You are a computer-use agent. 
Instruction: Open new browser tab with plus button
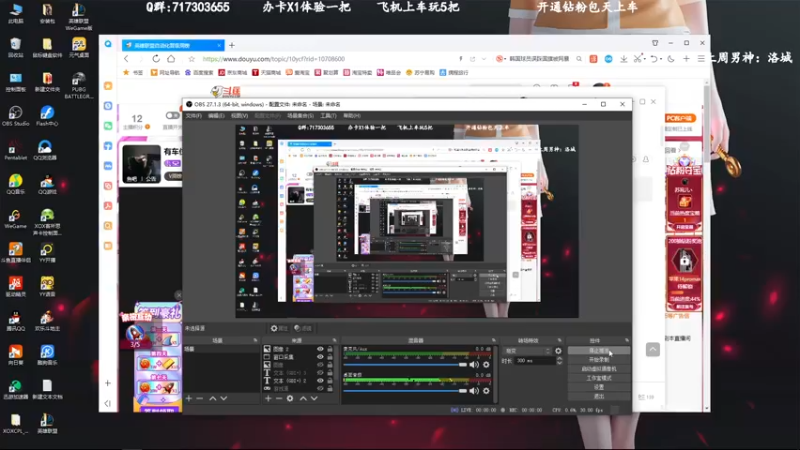click(x=232, y=45)
